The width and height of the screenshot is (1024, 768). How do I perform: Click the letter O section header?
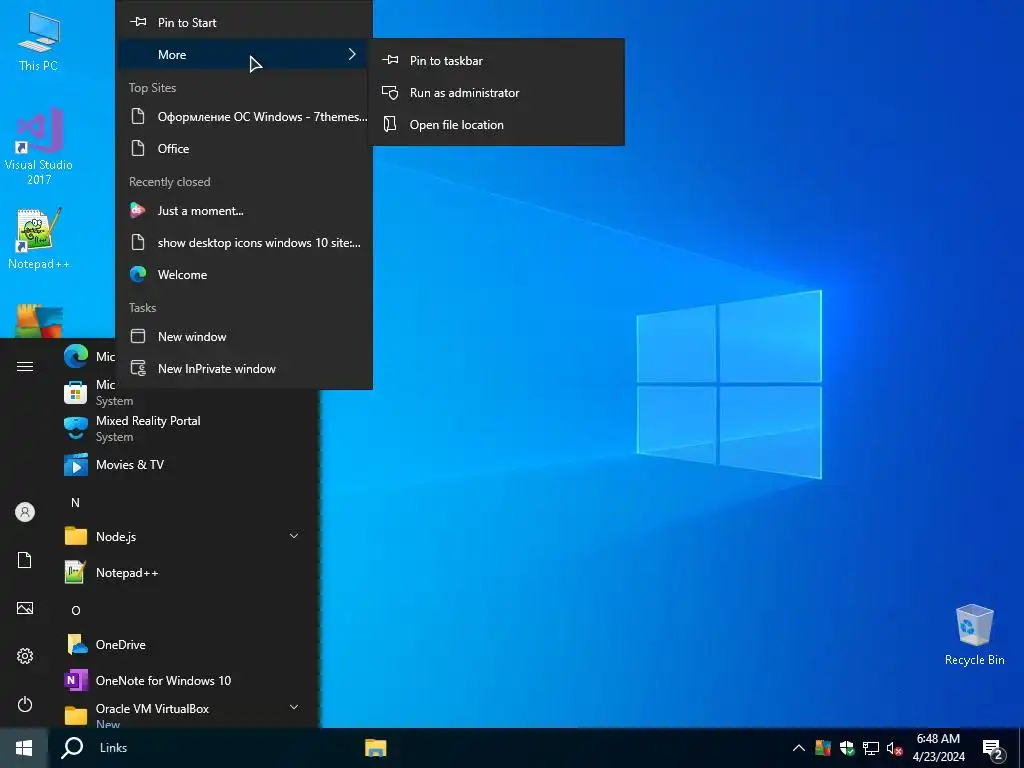coord(76,611)
